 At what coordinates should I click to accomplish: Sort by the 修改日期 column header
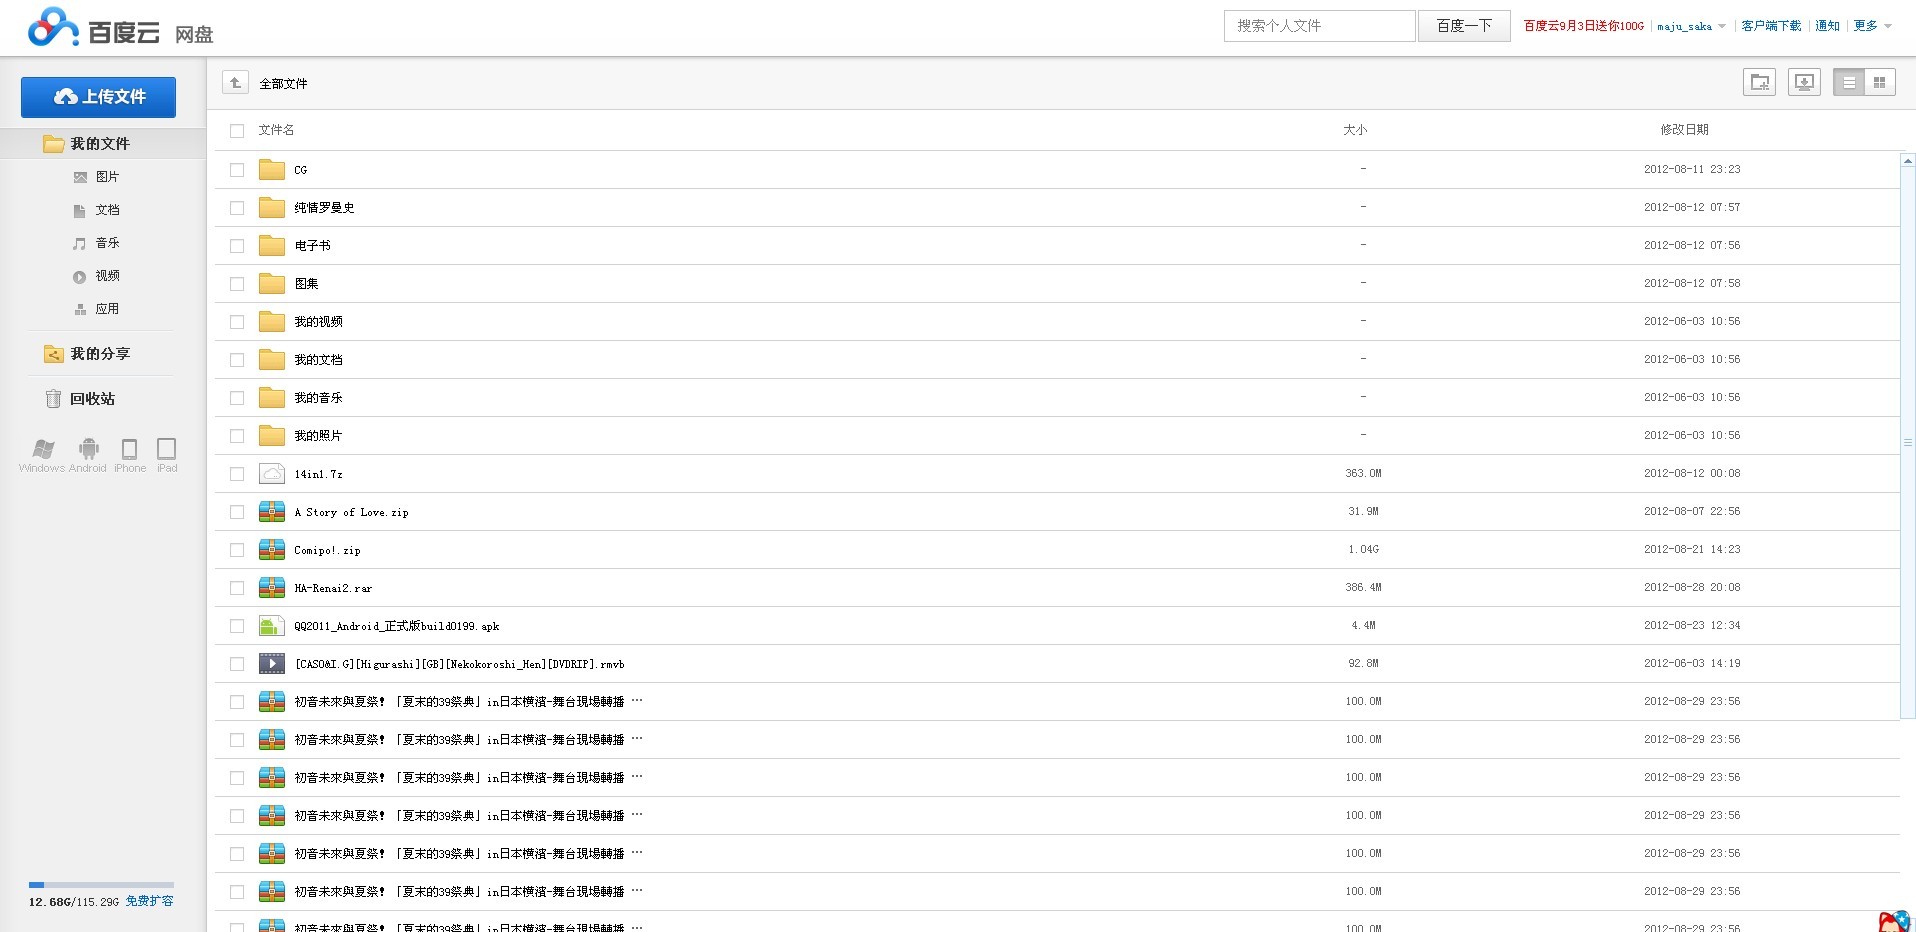pyautogui.click(x=1684, y=130)
